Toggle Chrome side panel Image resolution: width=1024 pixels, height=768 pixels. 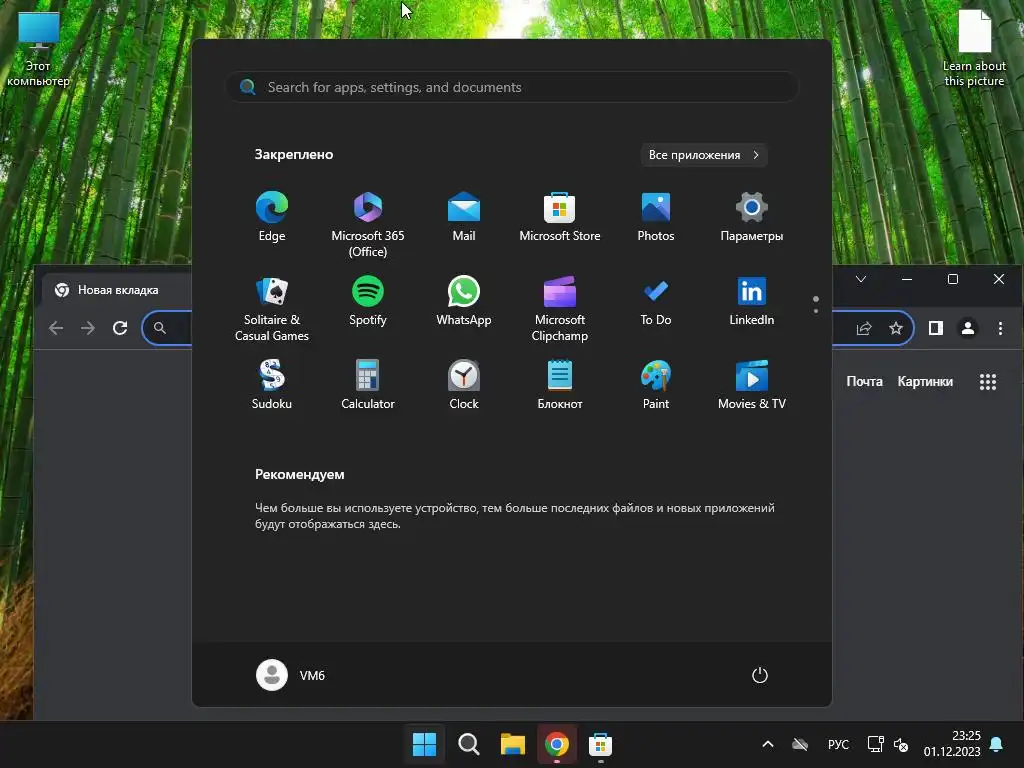936,328
